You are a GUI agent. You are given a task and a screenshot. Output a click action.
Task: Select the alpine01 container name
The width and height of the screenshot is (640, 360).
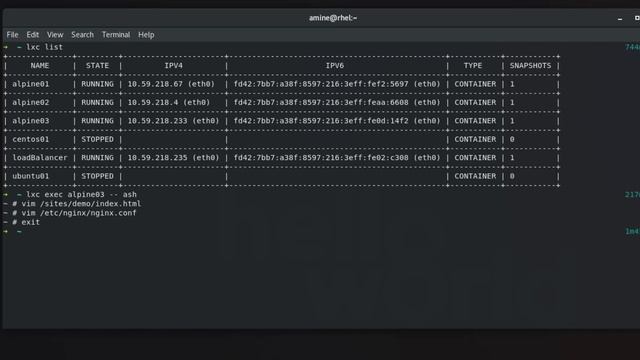click(31, 84)
